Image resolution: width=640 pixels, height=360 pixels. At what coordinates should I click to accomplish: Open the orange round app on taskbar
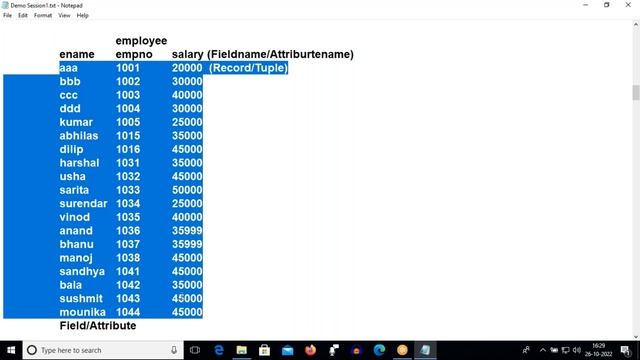coord(402,350)
